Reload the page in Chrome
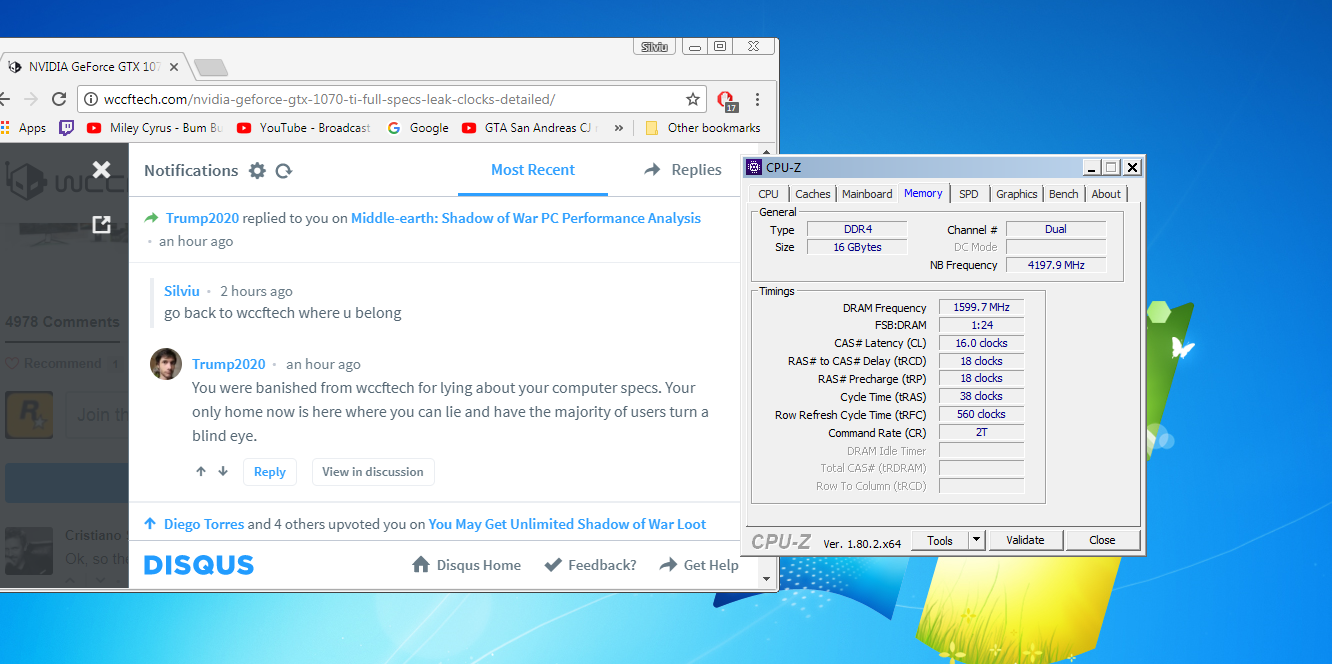 tap(59, 99)
